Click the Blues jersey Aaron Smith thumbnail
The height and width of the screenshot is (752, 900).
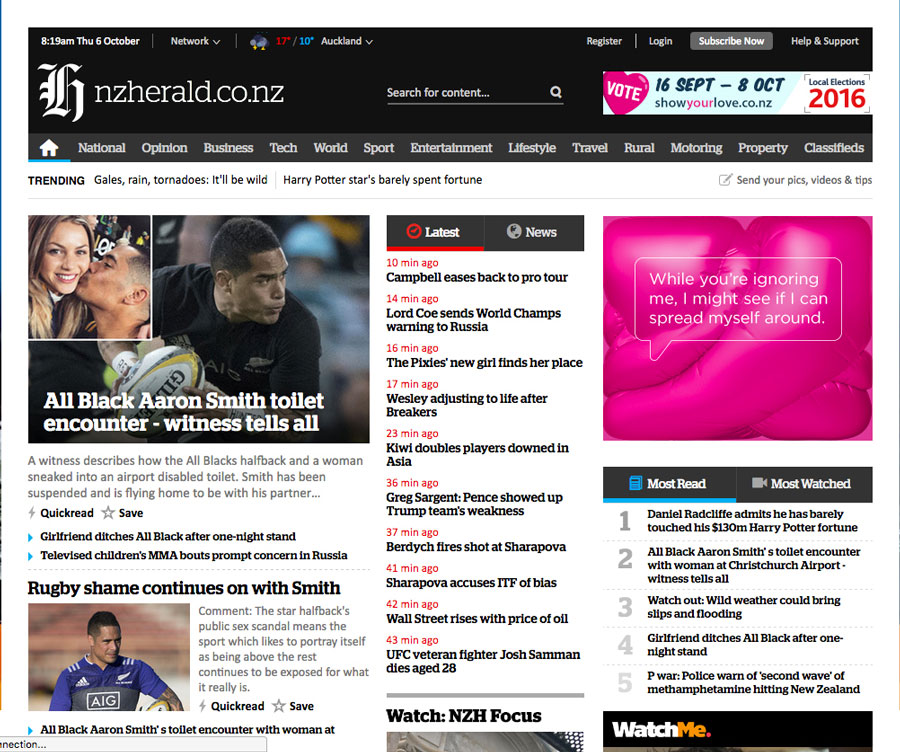(x=109, y=657)
